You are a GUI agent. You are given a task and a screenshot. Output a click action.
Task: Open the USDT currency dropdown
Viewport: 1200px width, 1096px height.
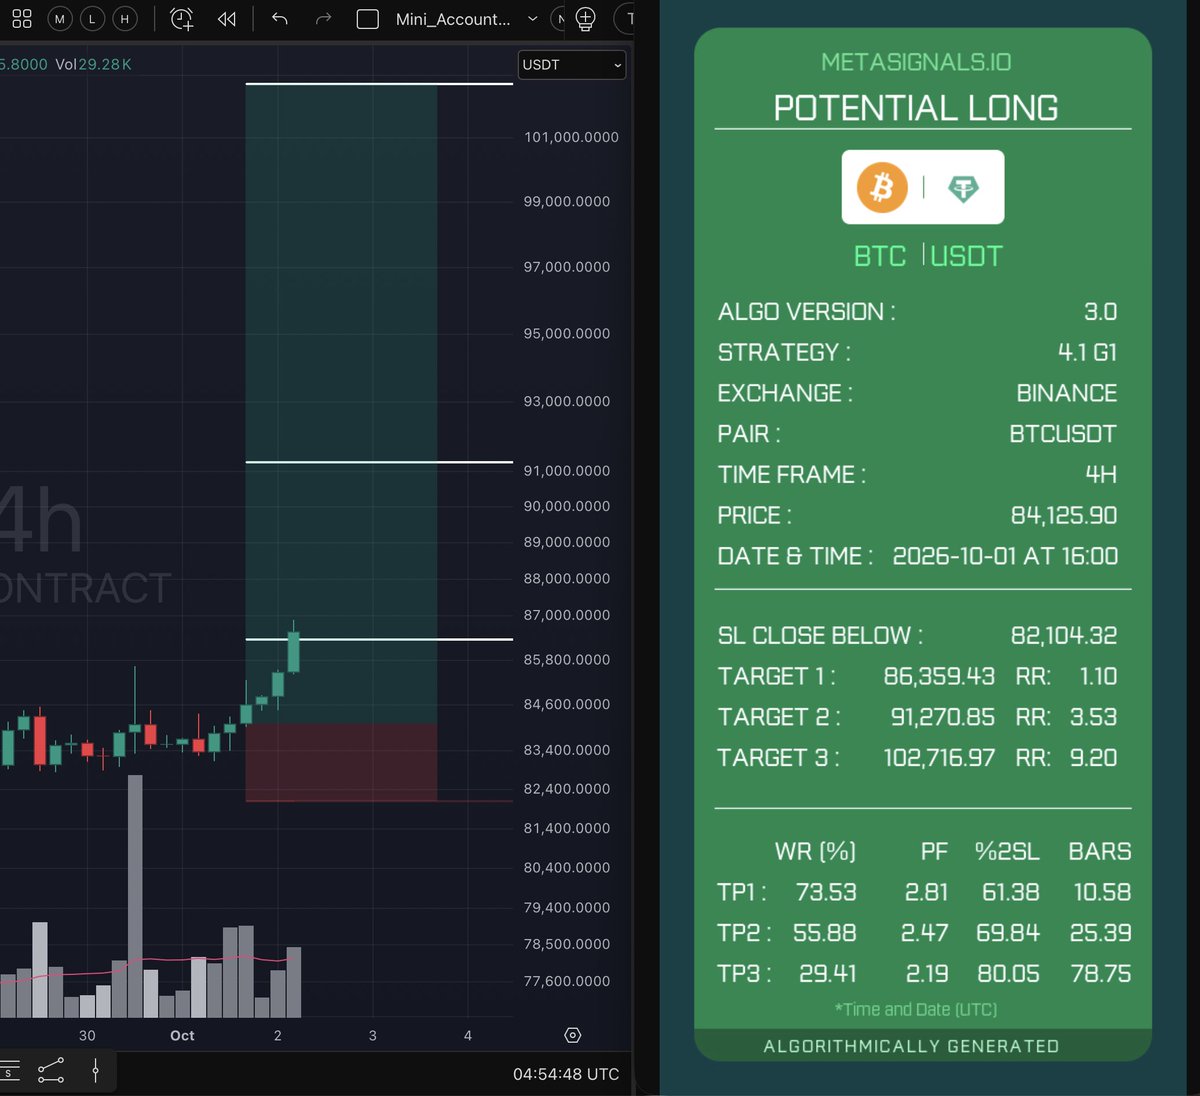click(x=572, y=64)
